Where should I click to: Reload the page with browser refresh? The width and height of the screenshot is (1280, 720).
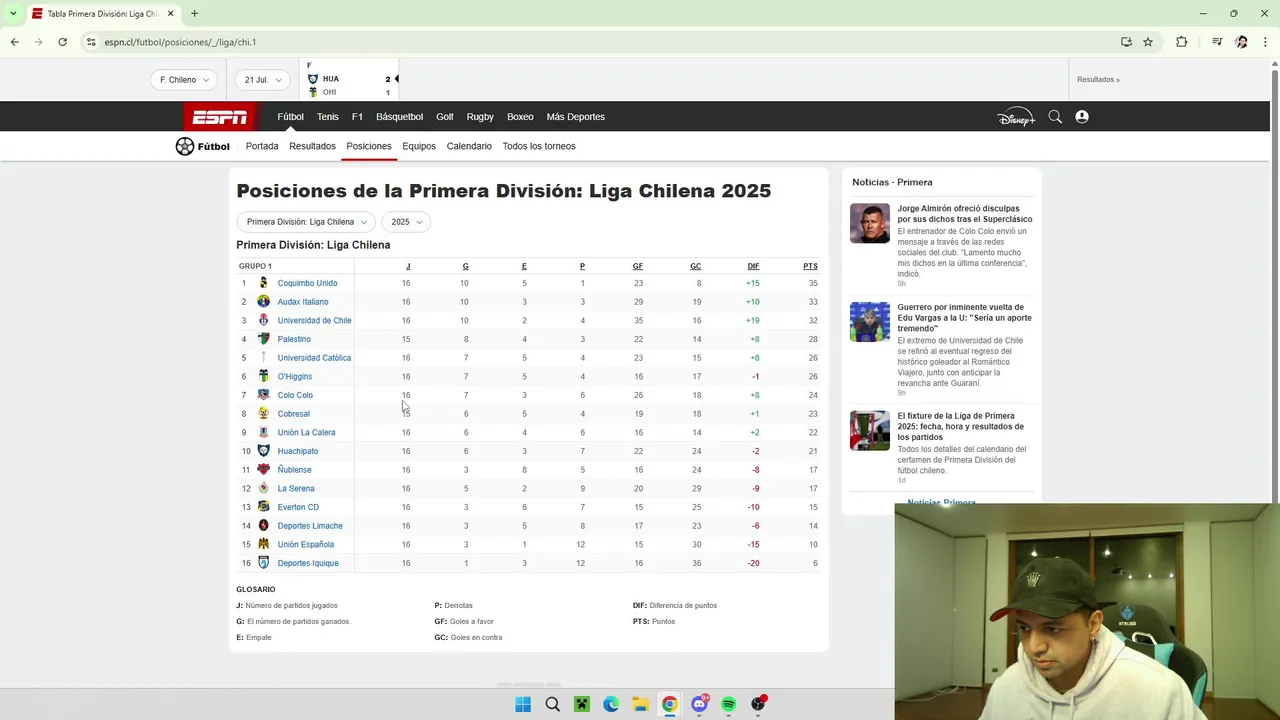pos(62,42)
